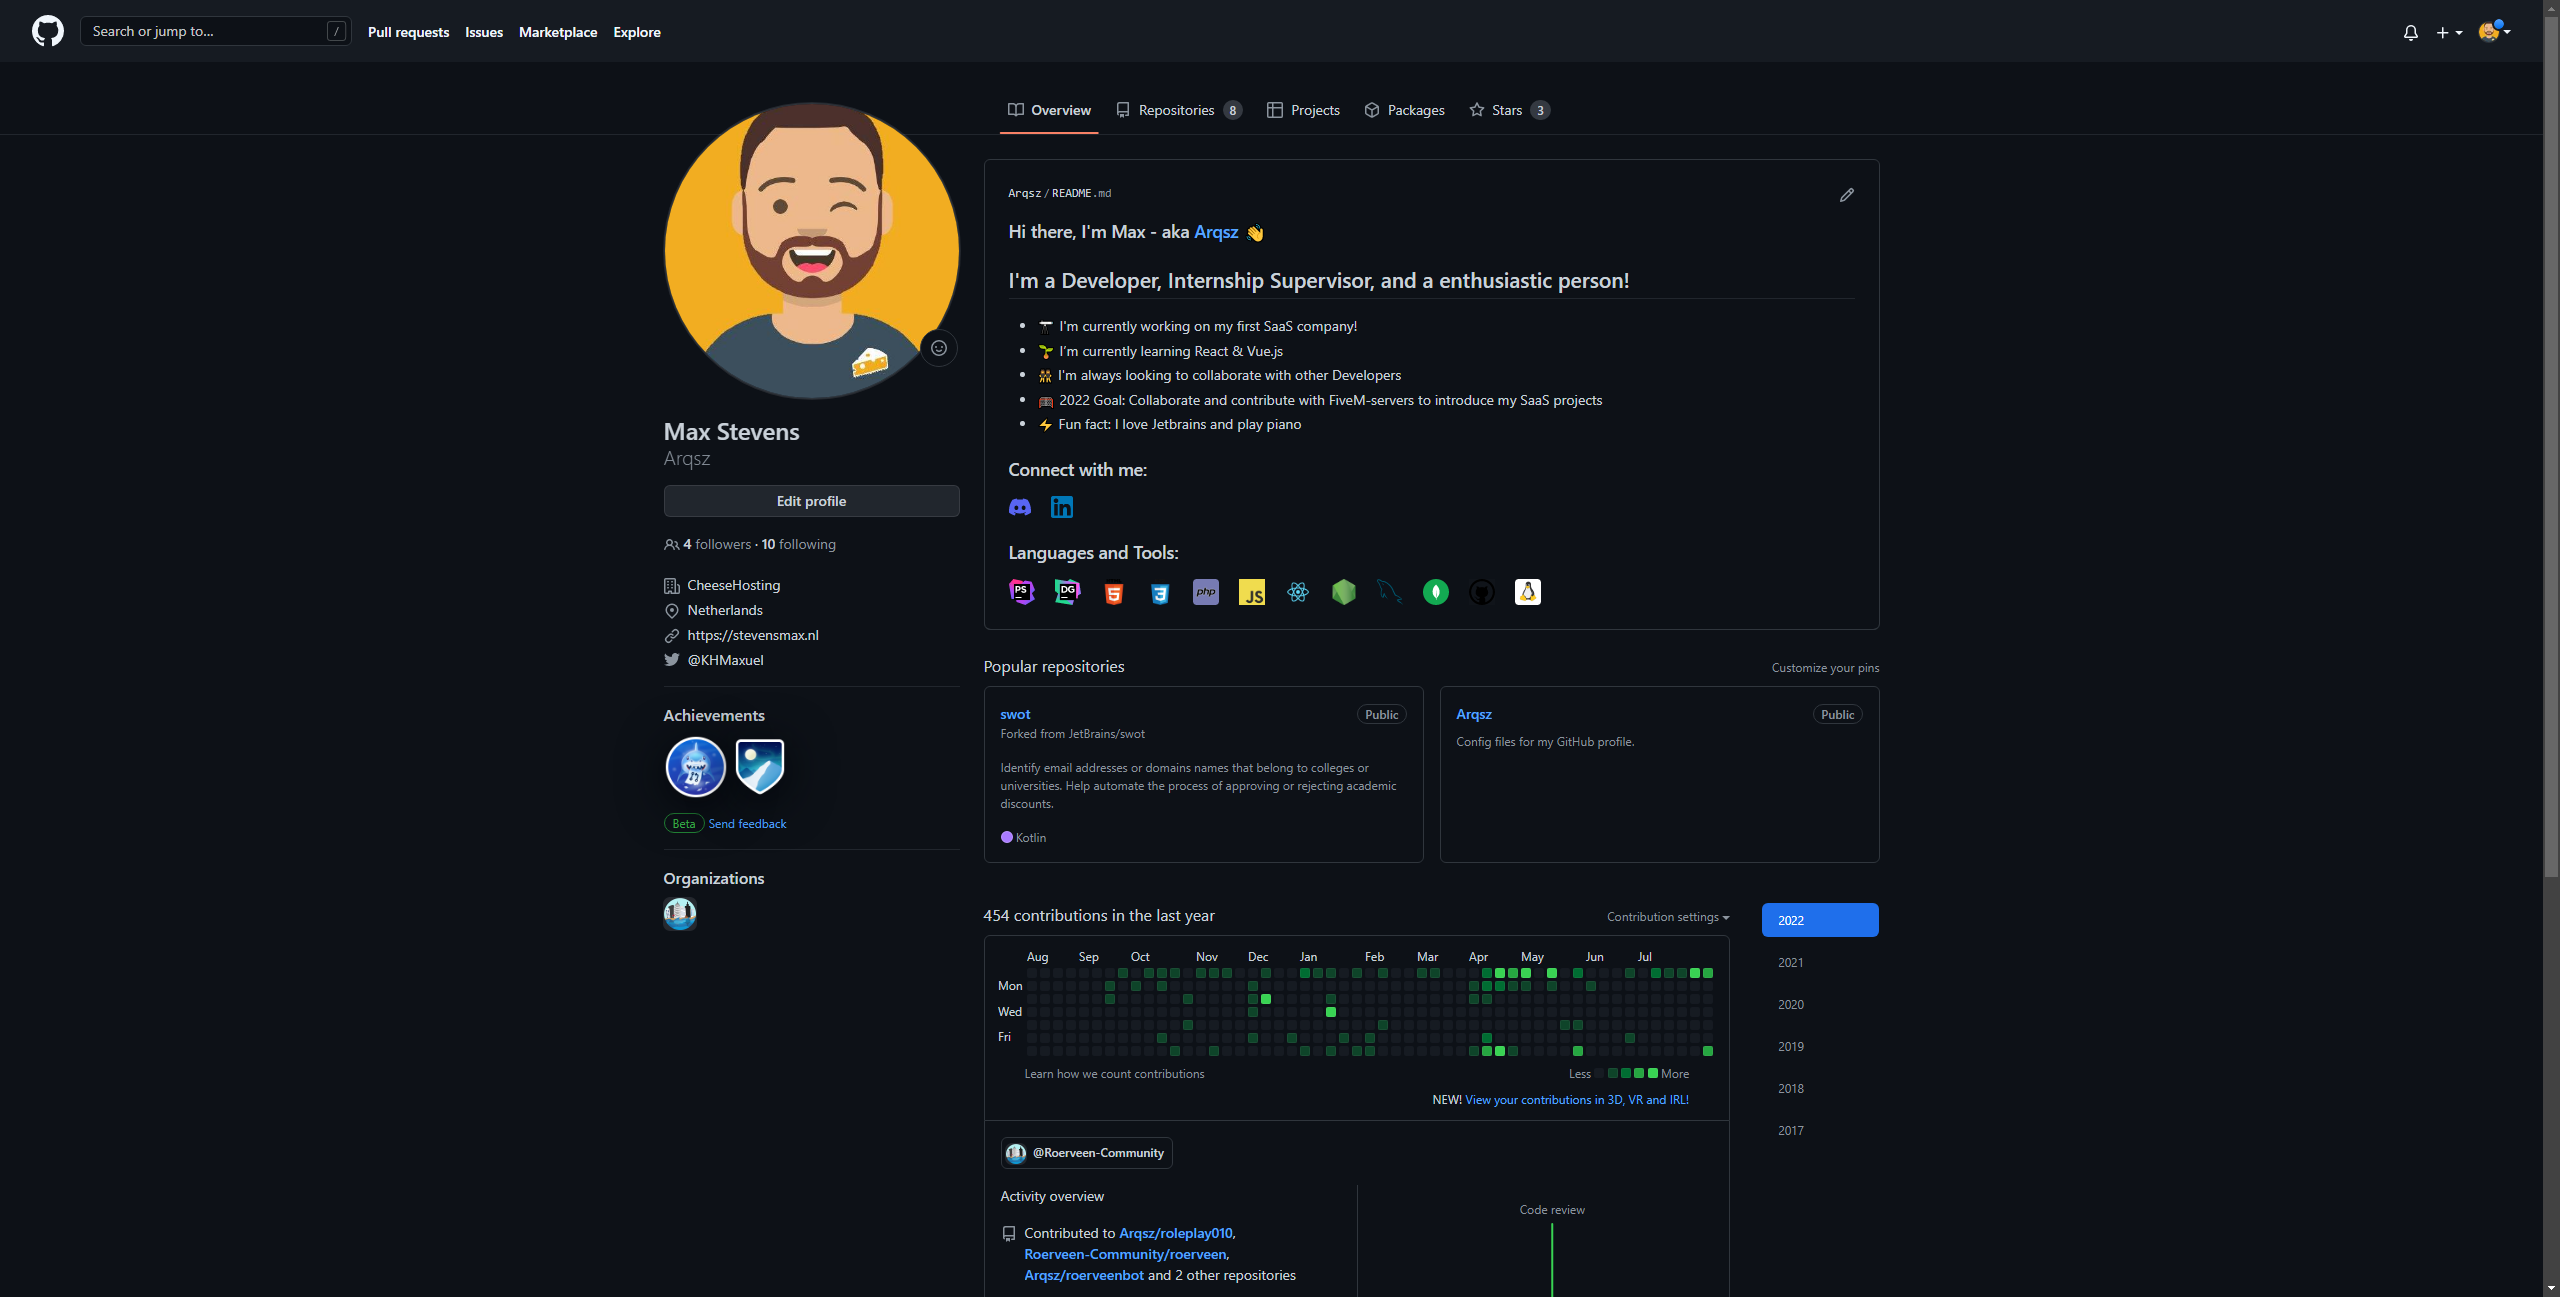Switch to the Repositories tab
This screenshot has width=2560, height=1297.
tap(1178, 110)
